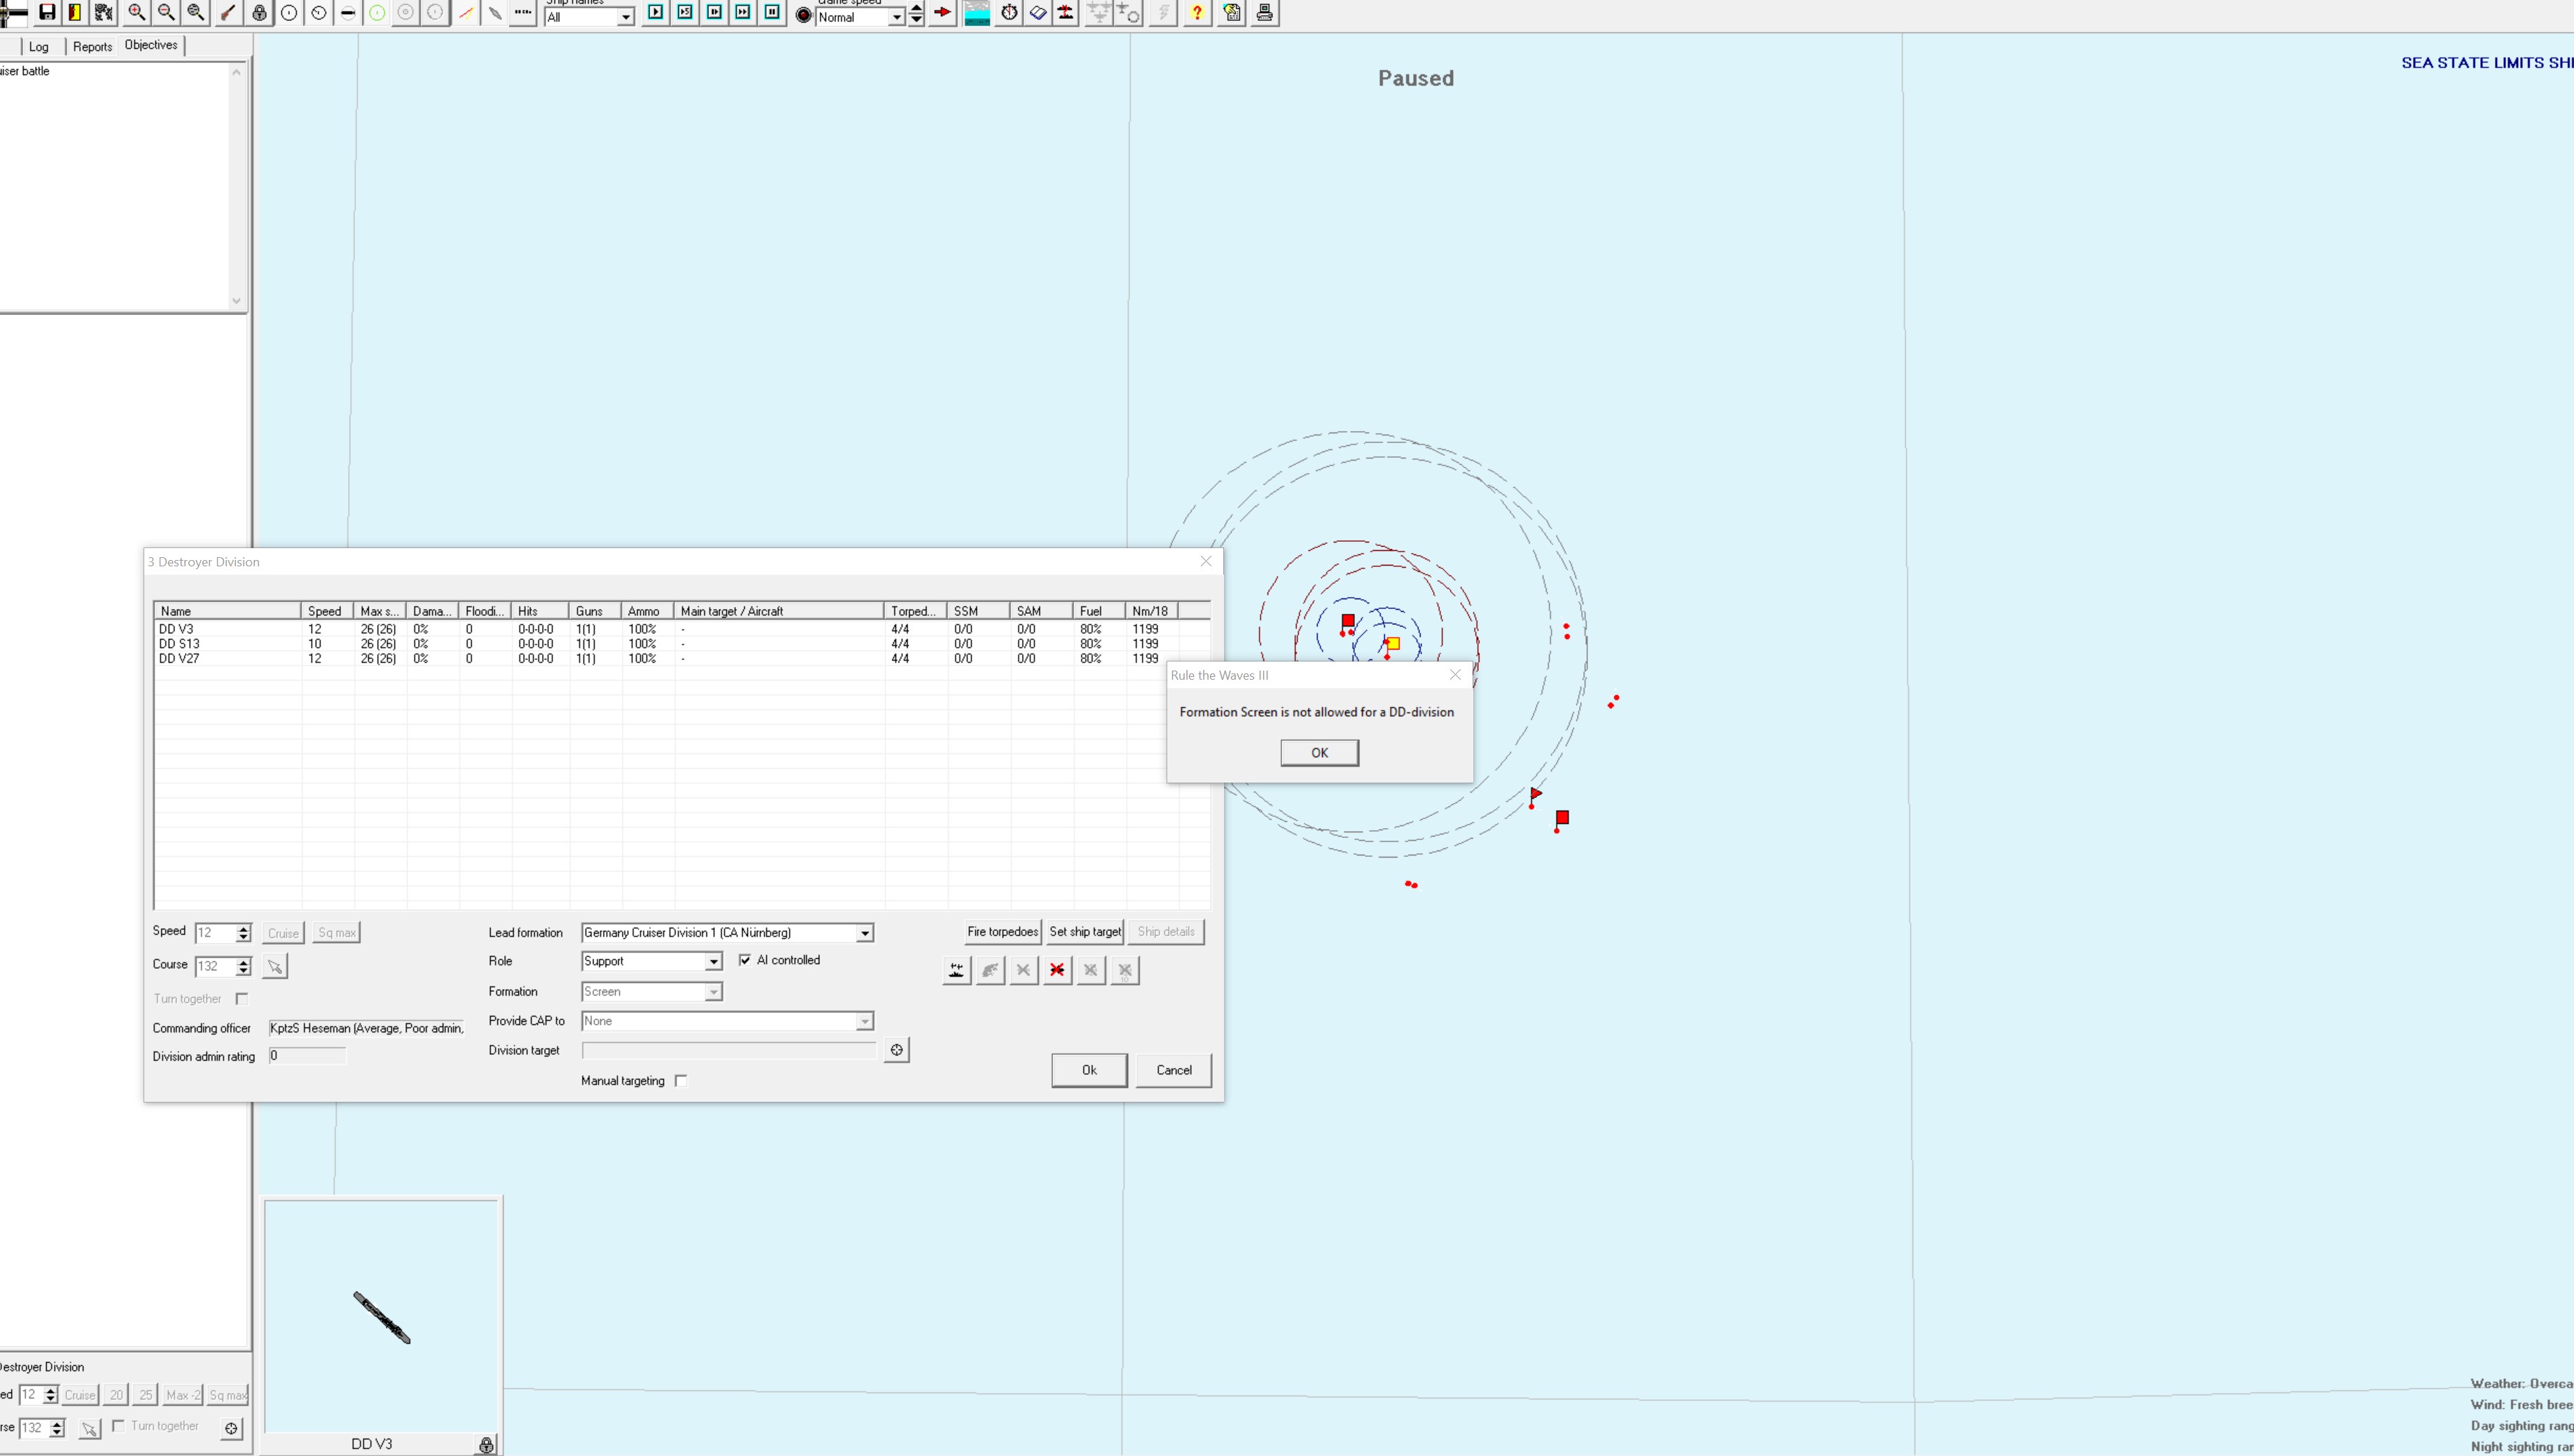Click the open book toolbar icon
Screen dimensions: 2574x1456
[1038, 13]
